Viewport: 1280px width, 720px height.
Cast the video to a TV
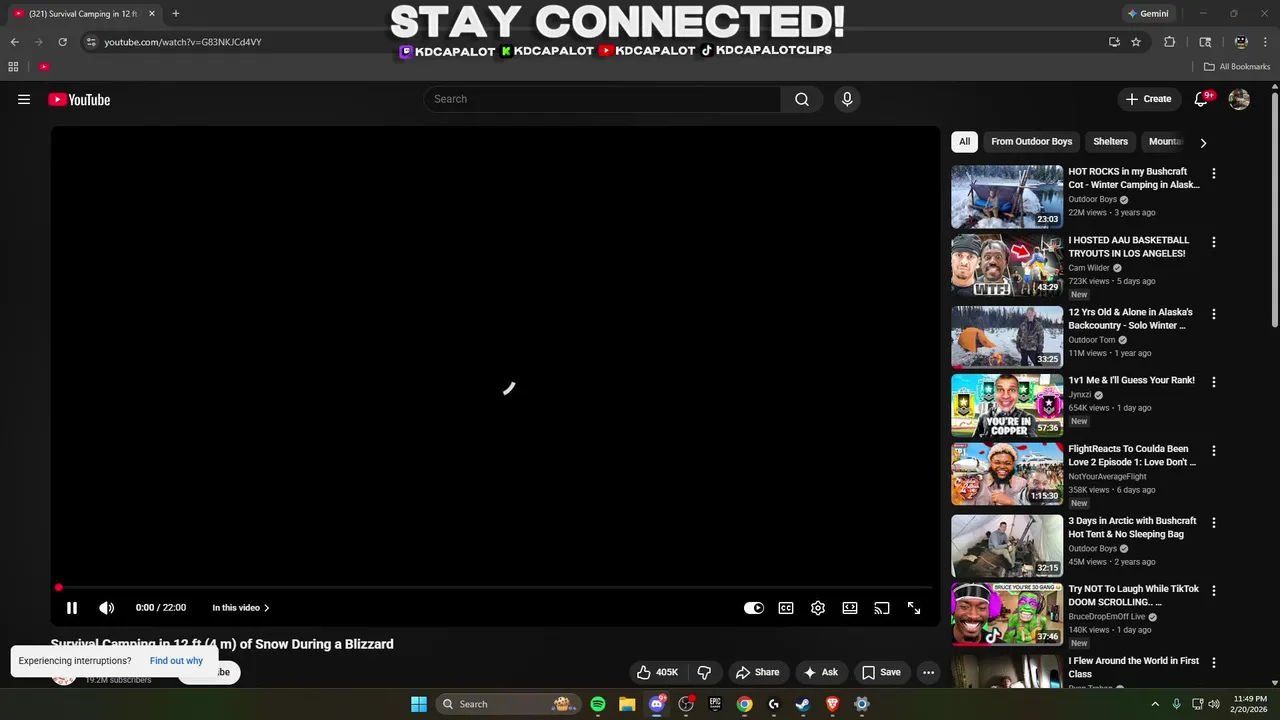pos(882,608)
